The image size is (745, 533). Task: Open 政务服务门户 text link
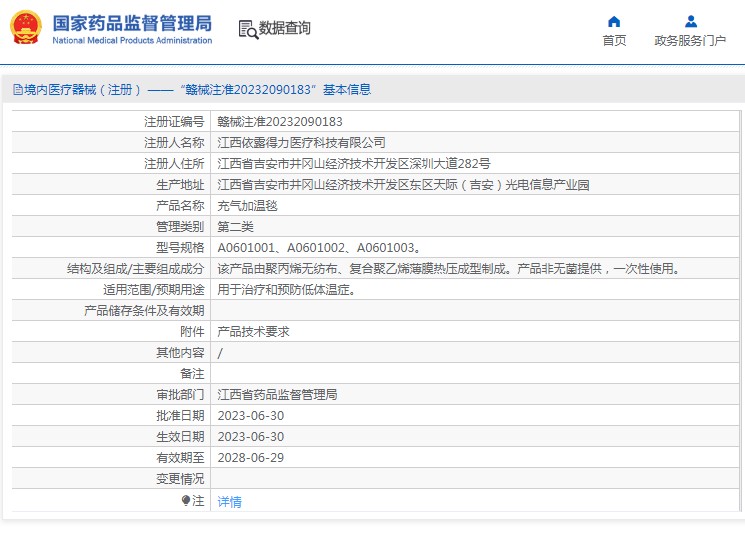(x=690, y=40)
